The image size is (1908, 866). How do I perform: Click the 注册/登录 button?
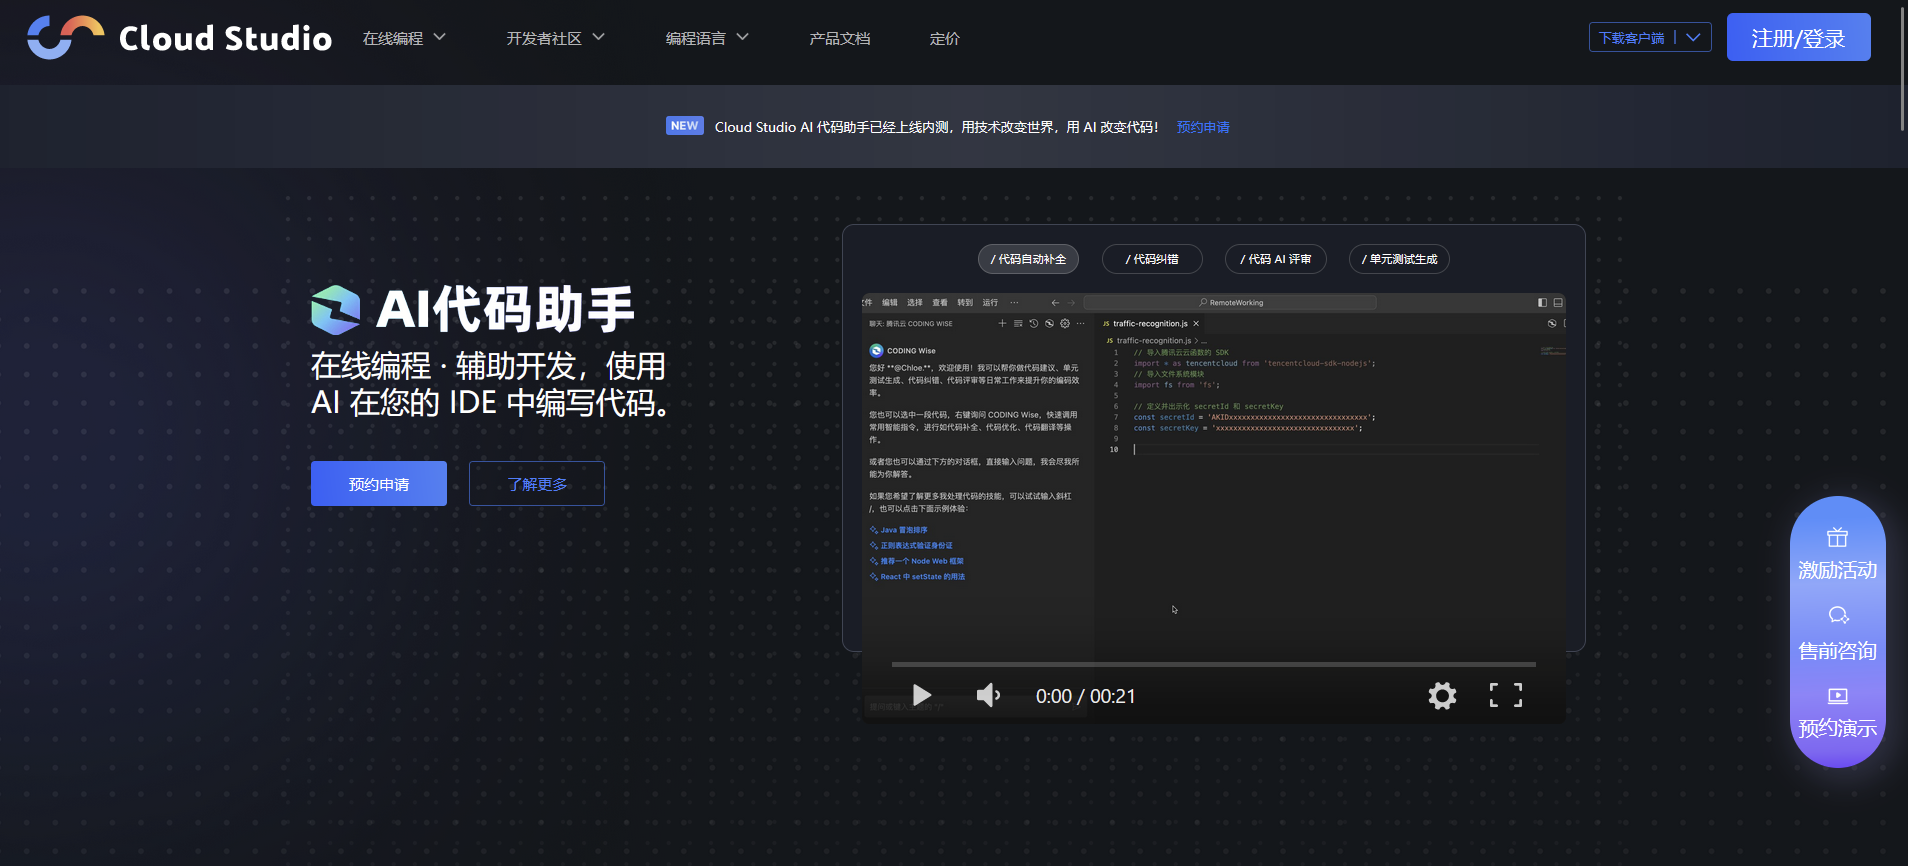(1798, 38)
